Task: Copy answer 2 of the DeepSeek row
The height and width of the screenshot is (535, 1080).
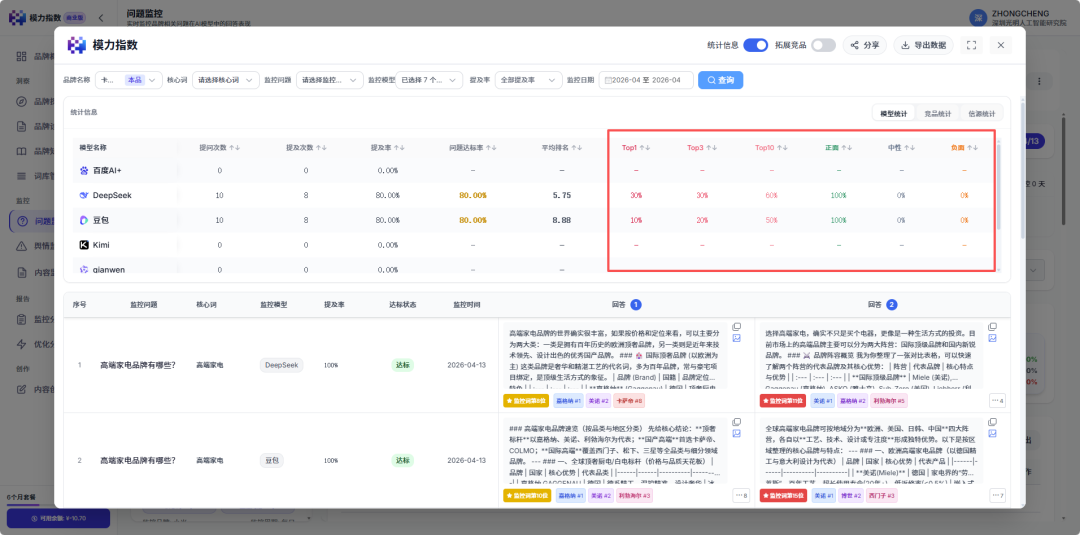Action: point(992,326)
